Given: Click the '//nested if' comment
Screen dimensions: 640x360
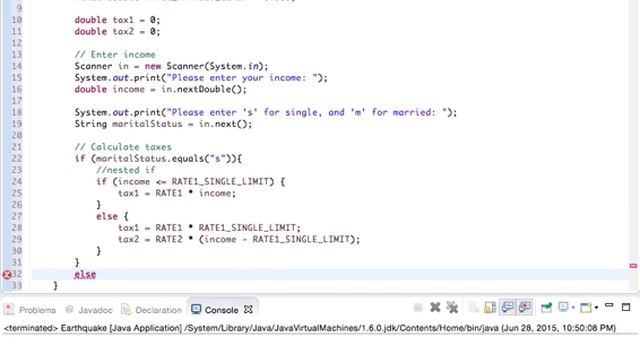Looking at the screenshot, I should click(126, 170).
